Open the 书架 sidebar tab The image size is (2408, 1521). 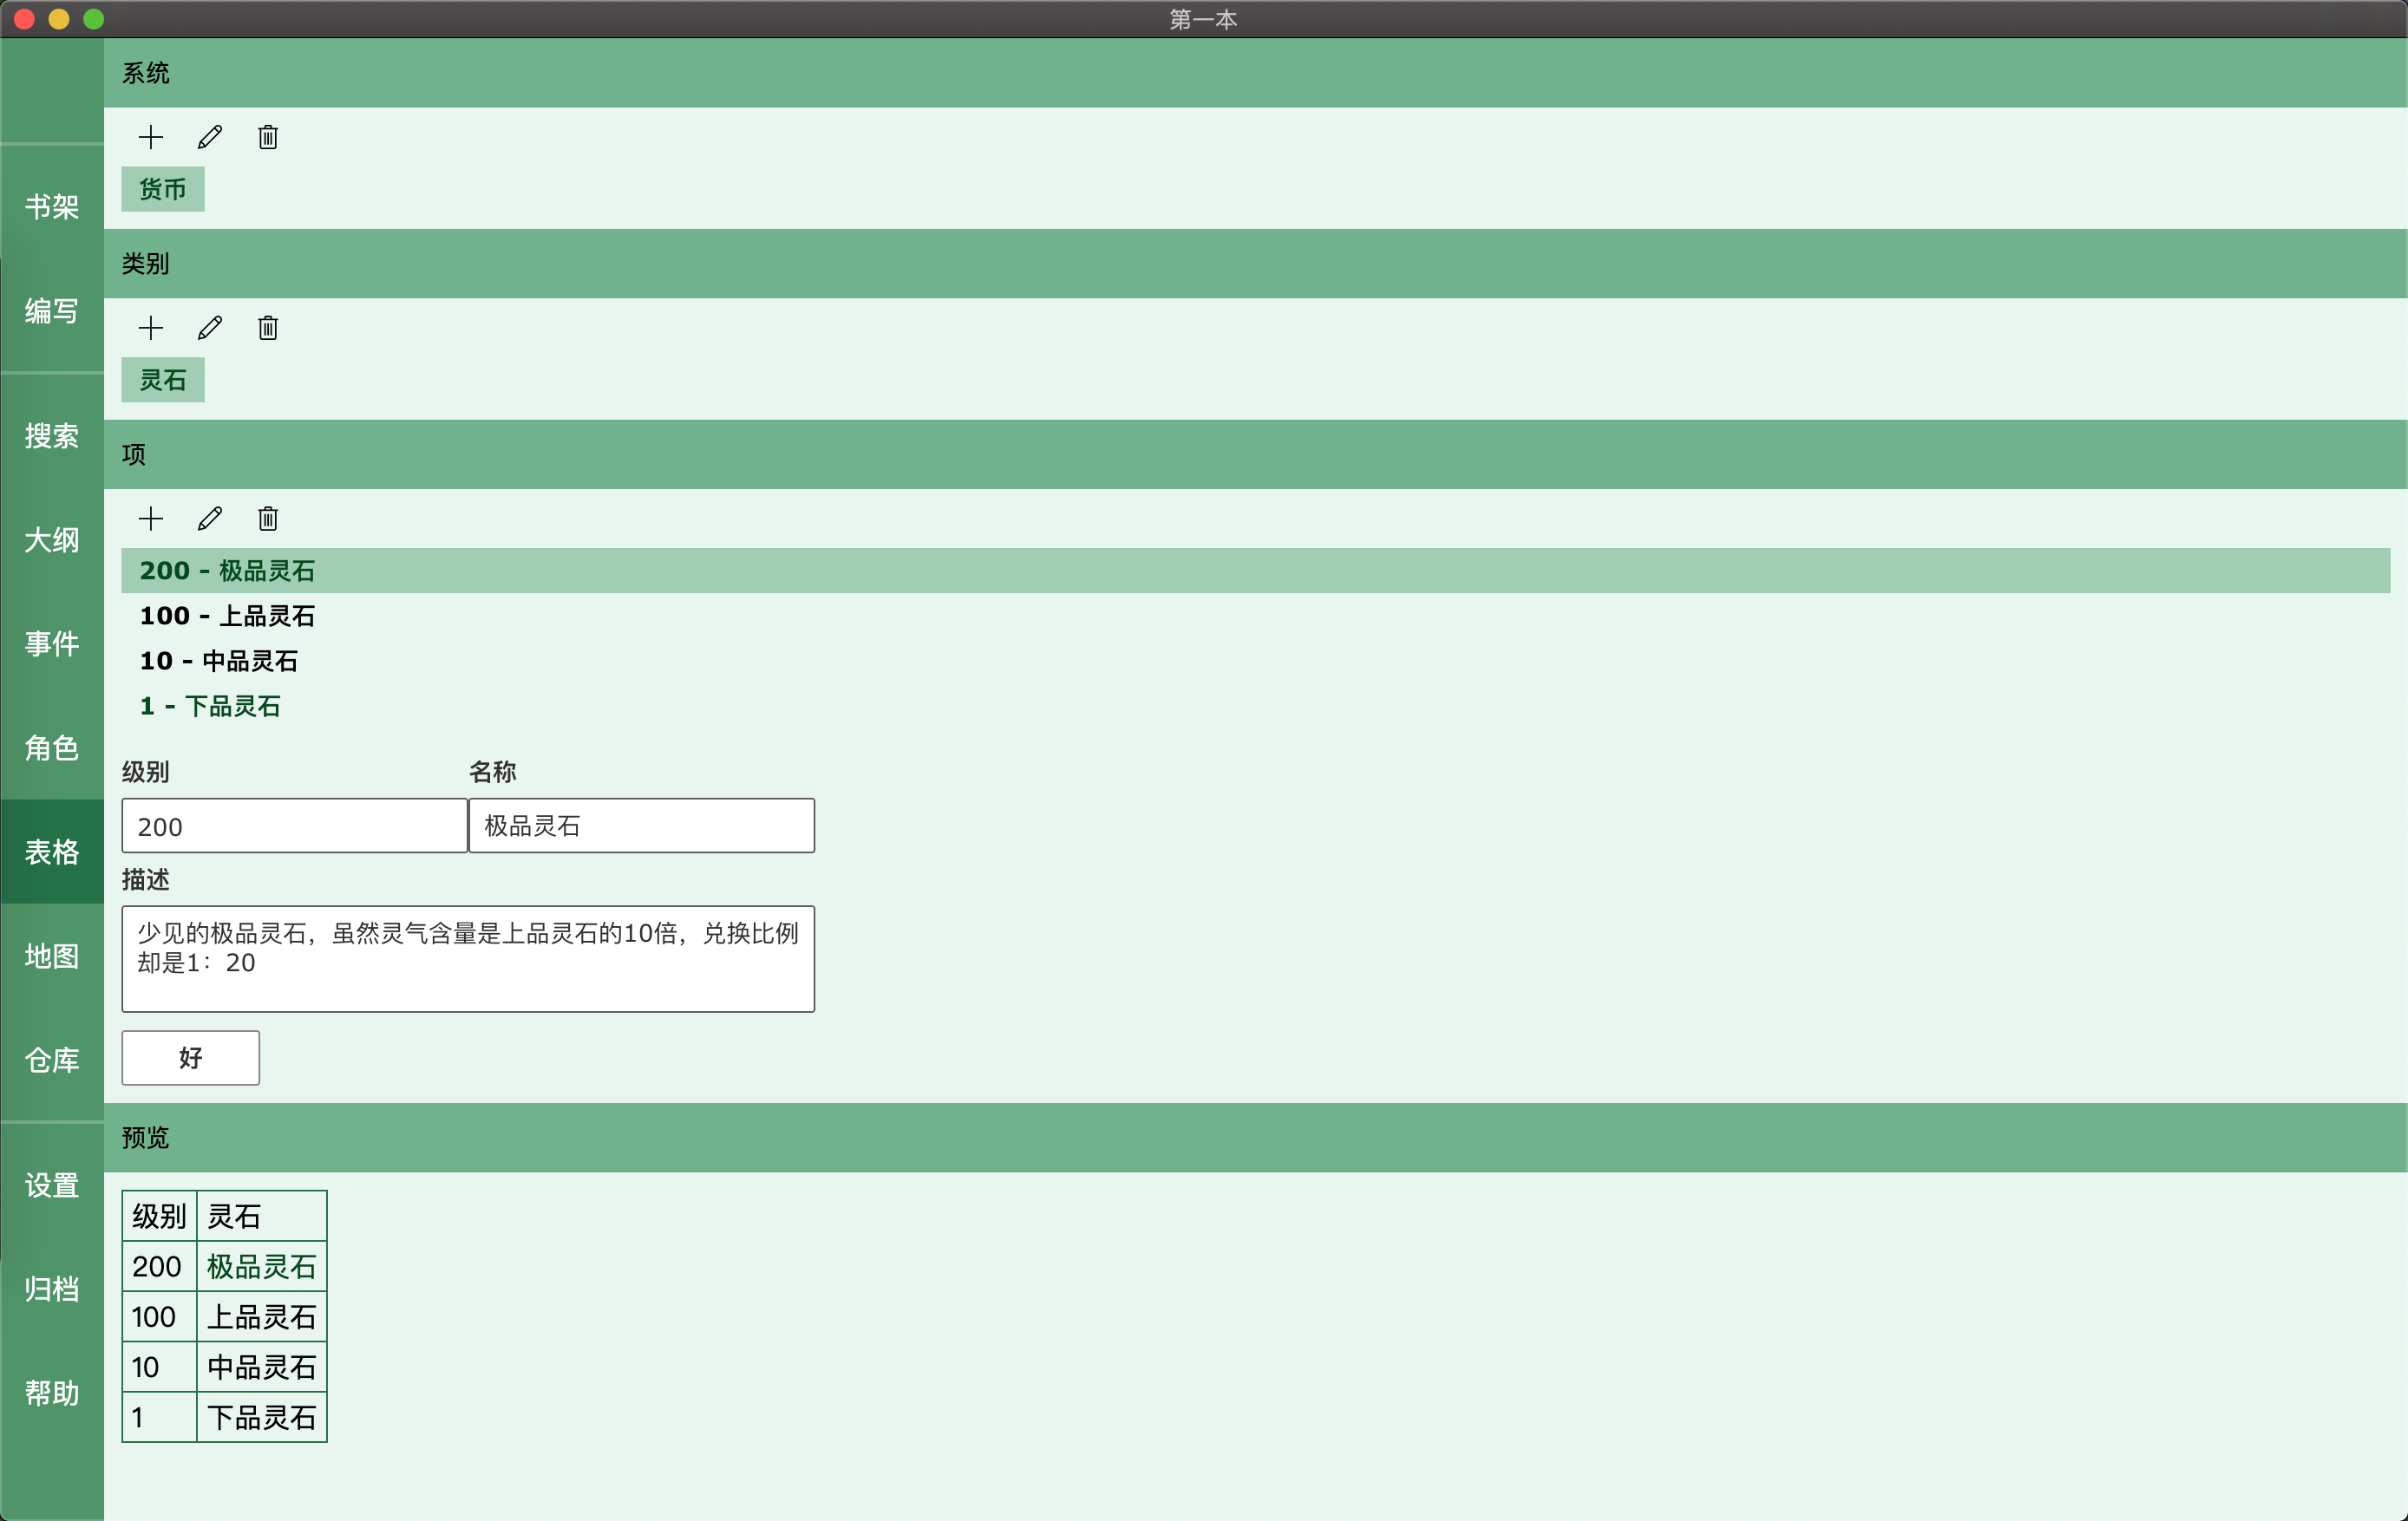(52, 207)
